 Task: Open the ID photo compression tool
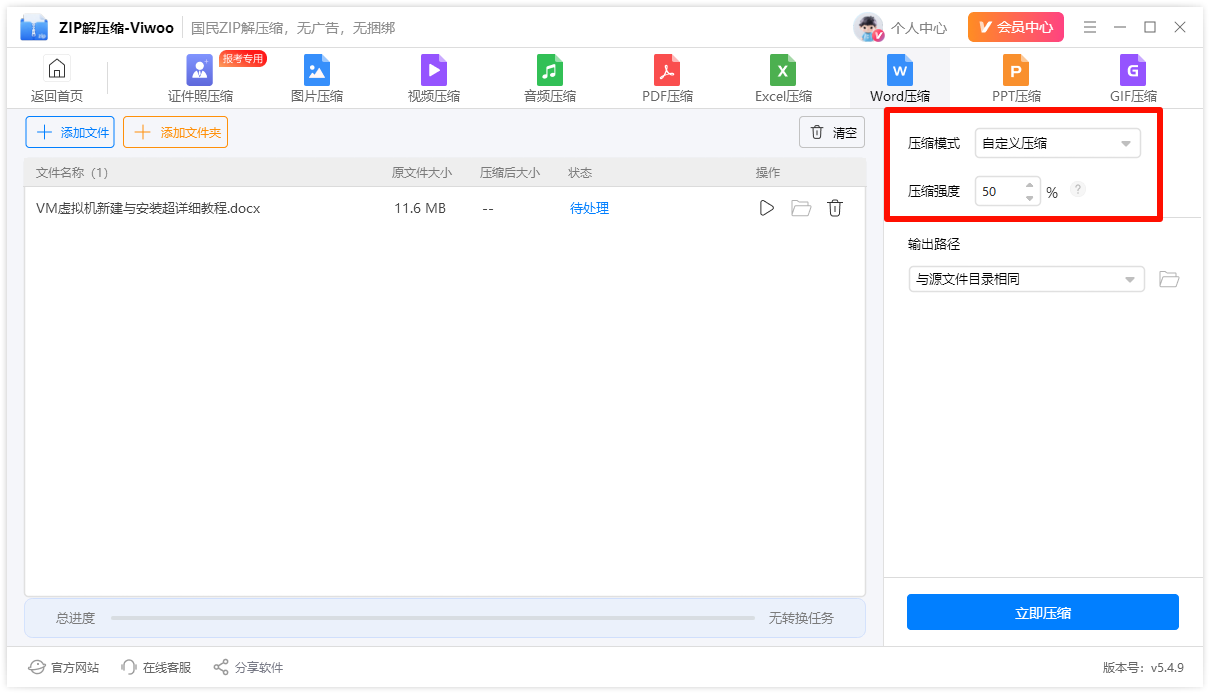click(200, 79)
